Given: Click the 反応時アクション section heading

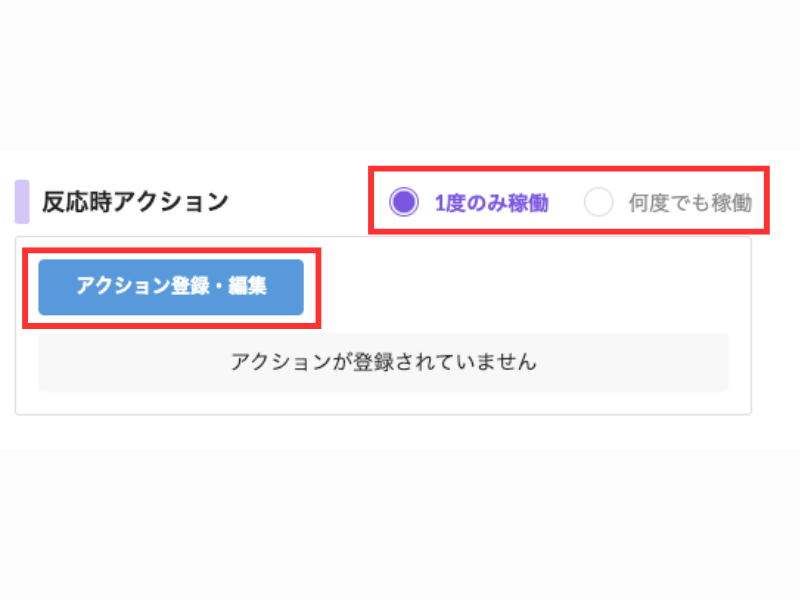Looking at the screenshot, I should pos(135,202).
